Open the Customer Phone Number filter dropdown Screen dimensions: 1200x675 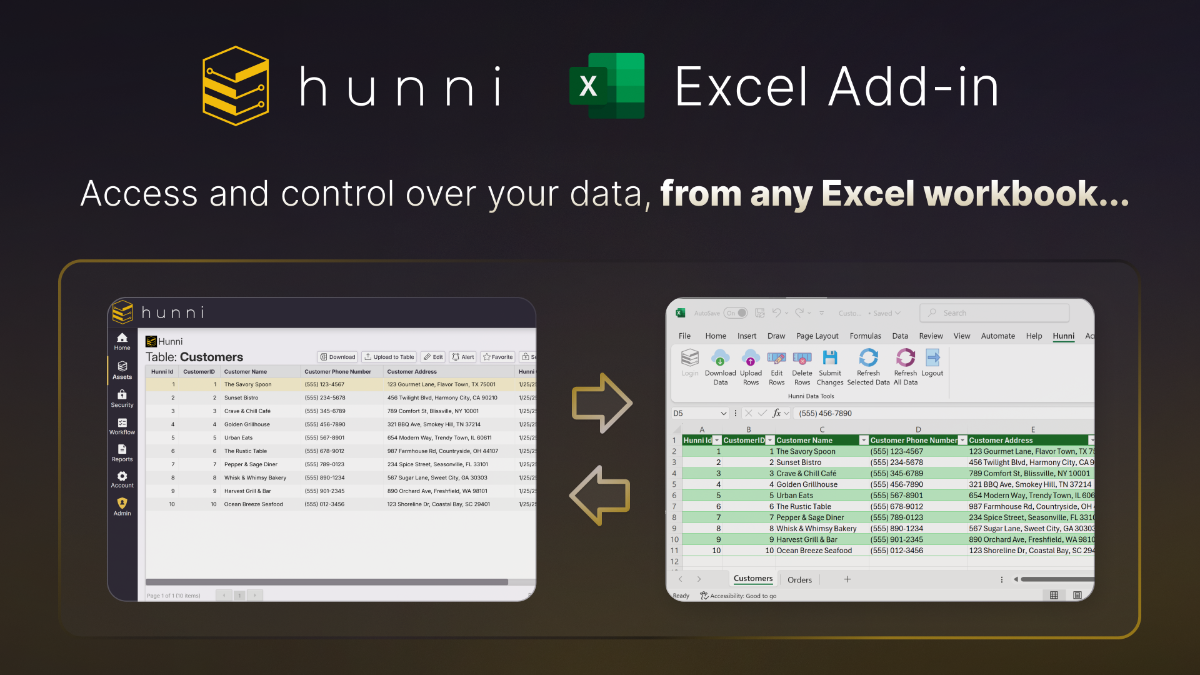click(x=962, y=440)
